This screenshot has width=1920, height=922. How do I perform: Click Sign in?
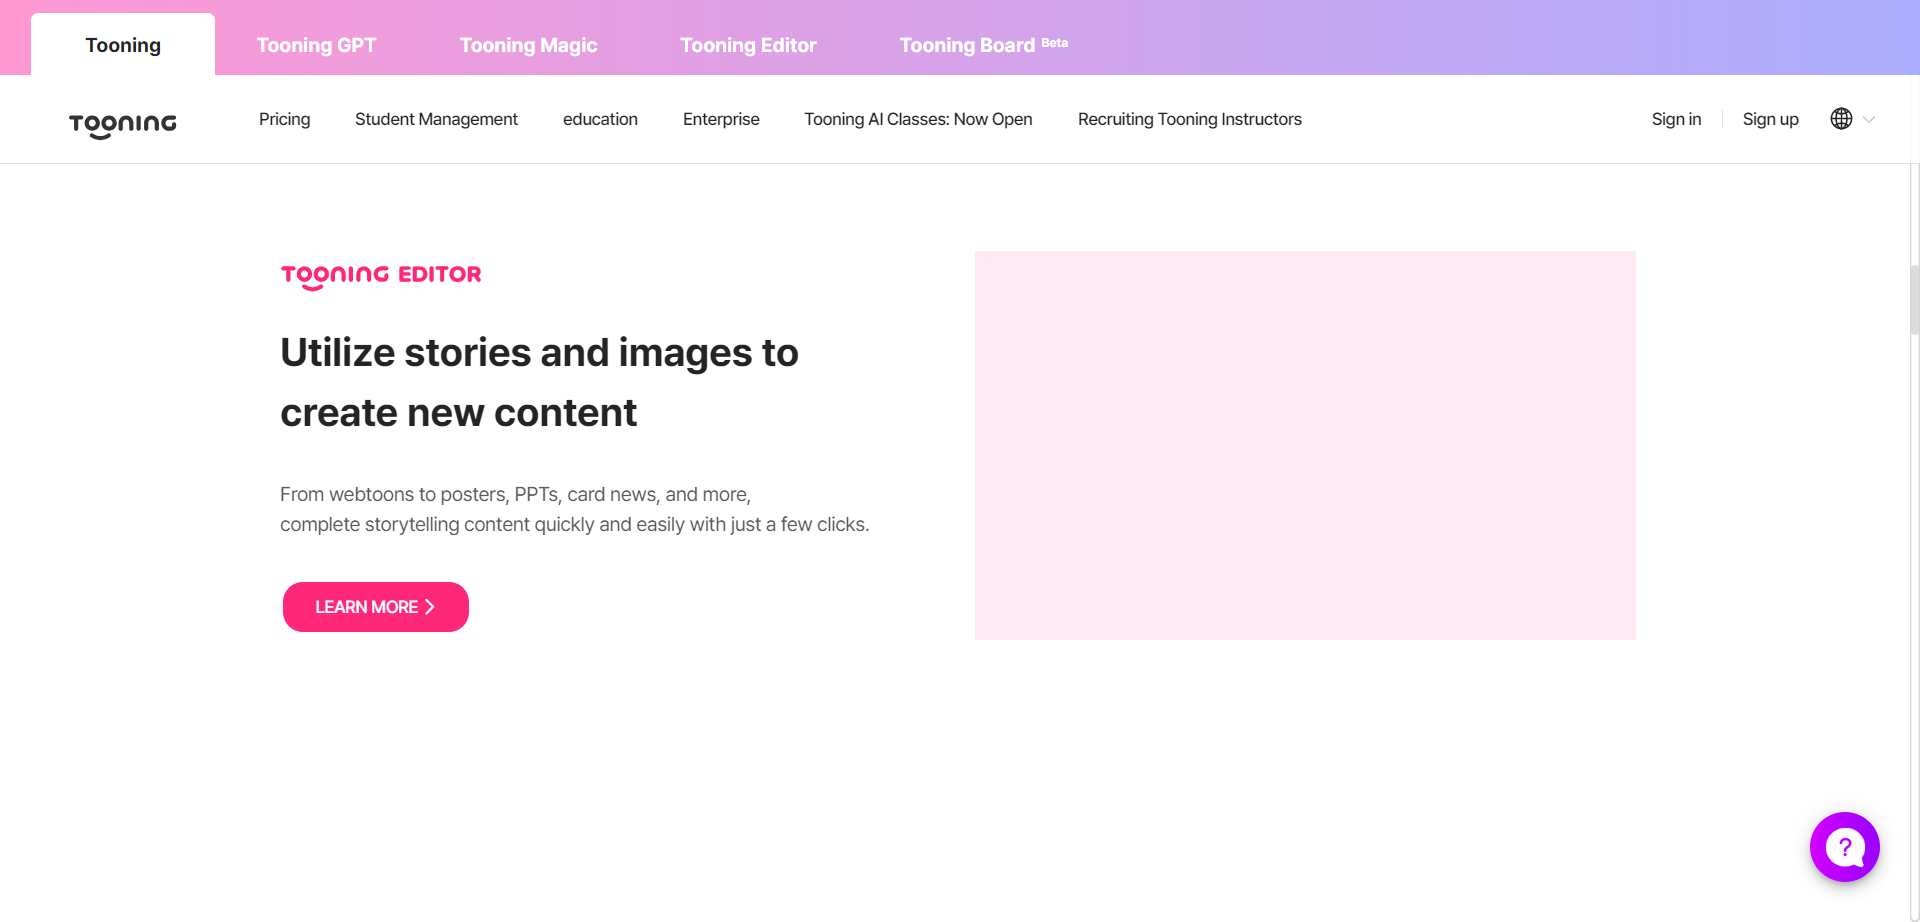[x=1676, y=119]
